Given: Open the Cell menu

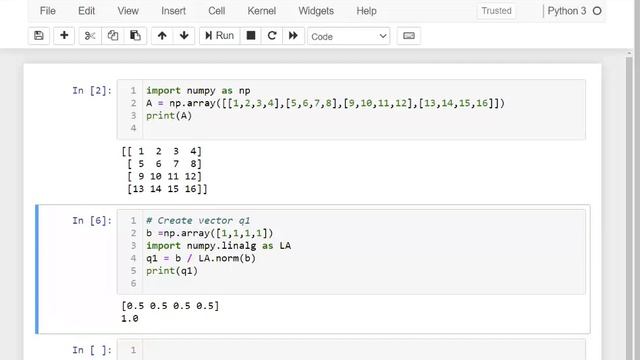Looking at the screenshot, I should pyautogui.click(x=217, y=11).
